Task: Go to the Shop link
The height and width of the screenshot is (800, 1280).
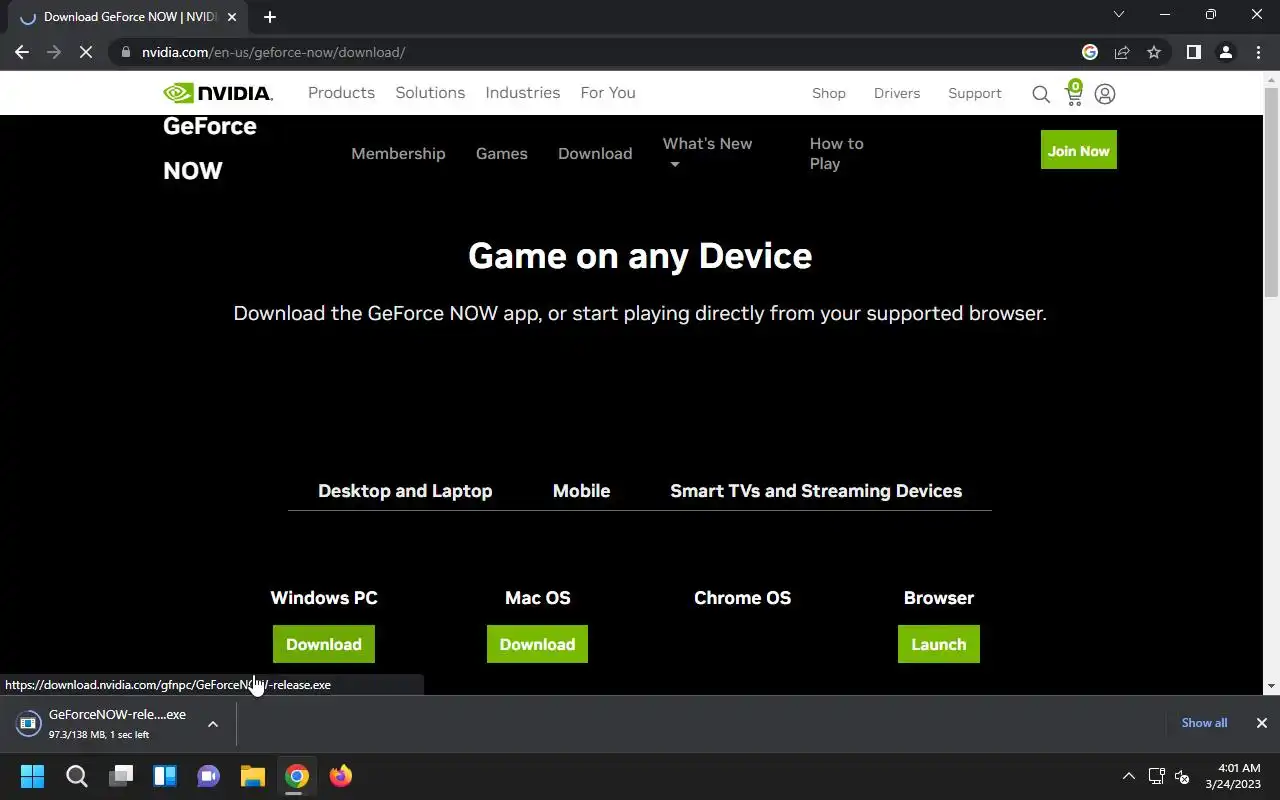Action: tap(829, 94)
